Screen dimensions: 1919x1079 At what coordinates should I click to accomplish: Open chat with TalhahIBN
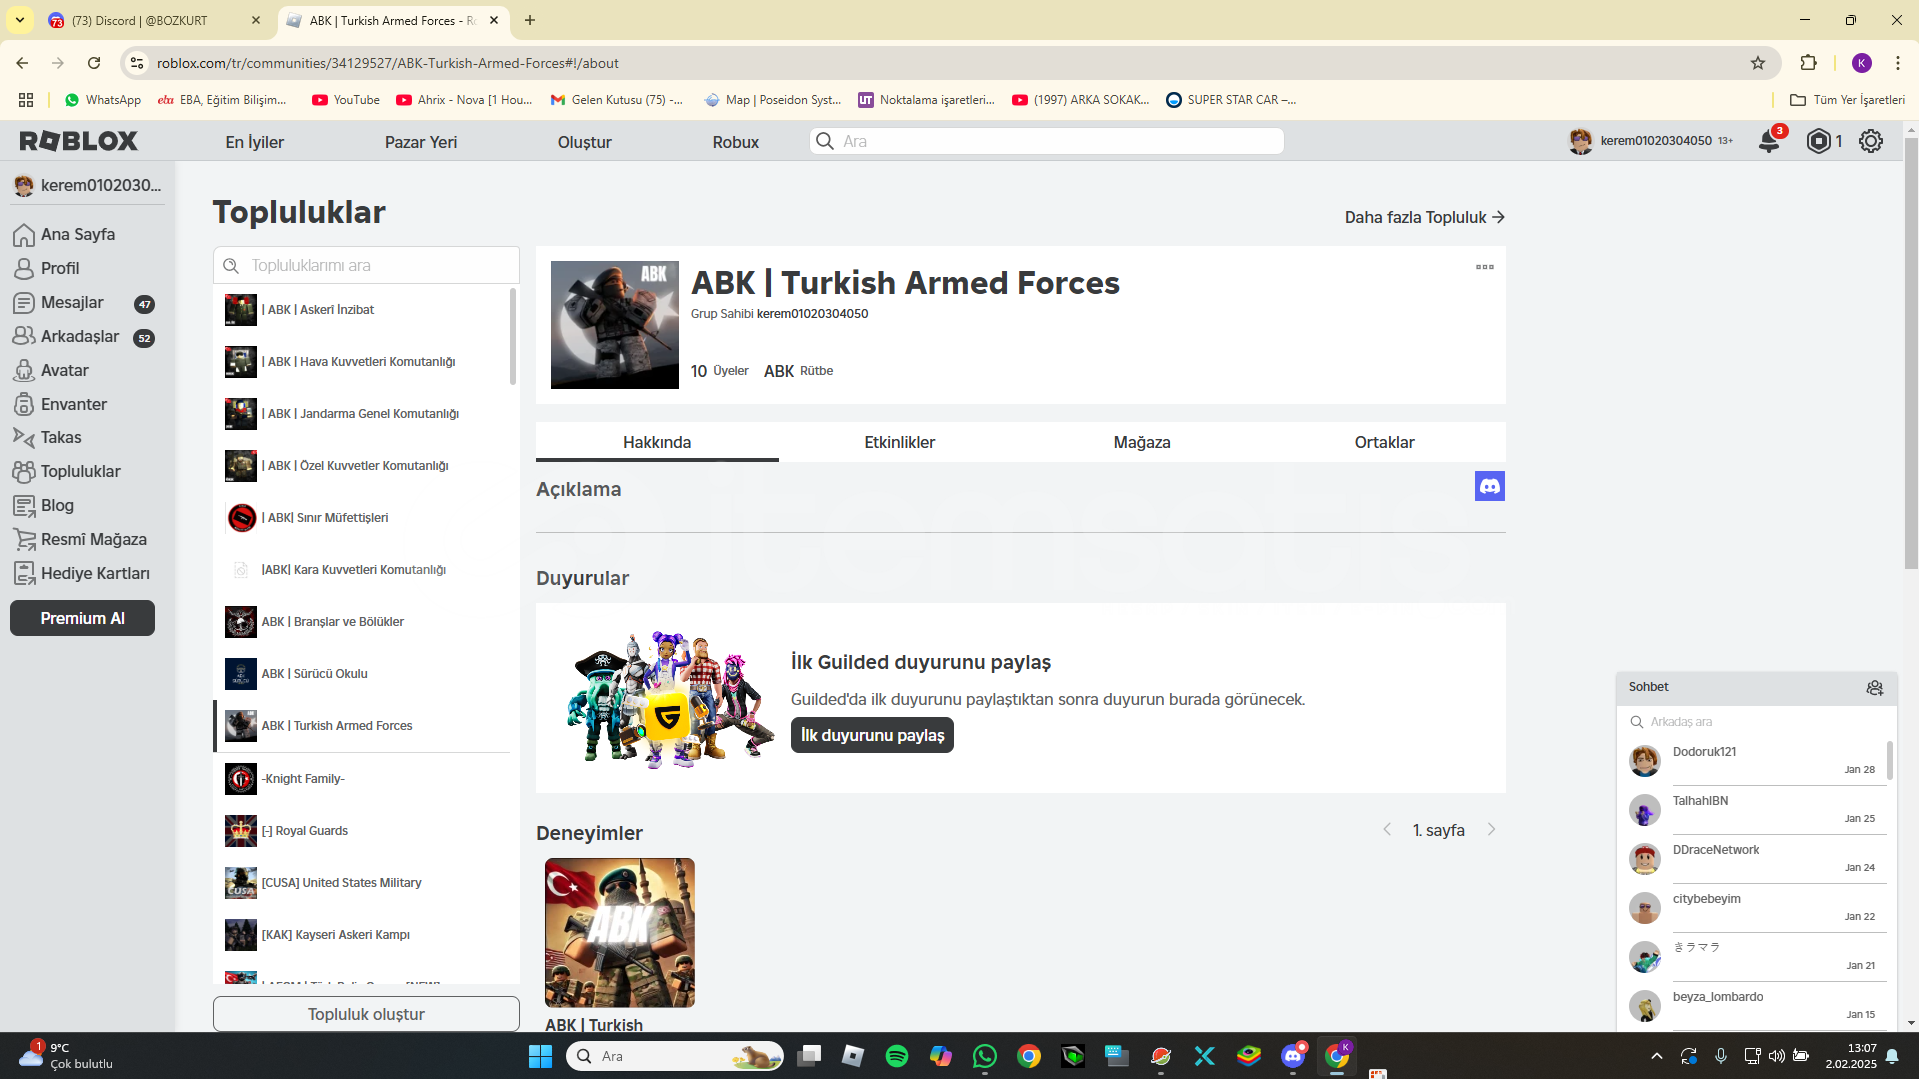(1755, 810)
